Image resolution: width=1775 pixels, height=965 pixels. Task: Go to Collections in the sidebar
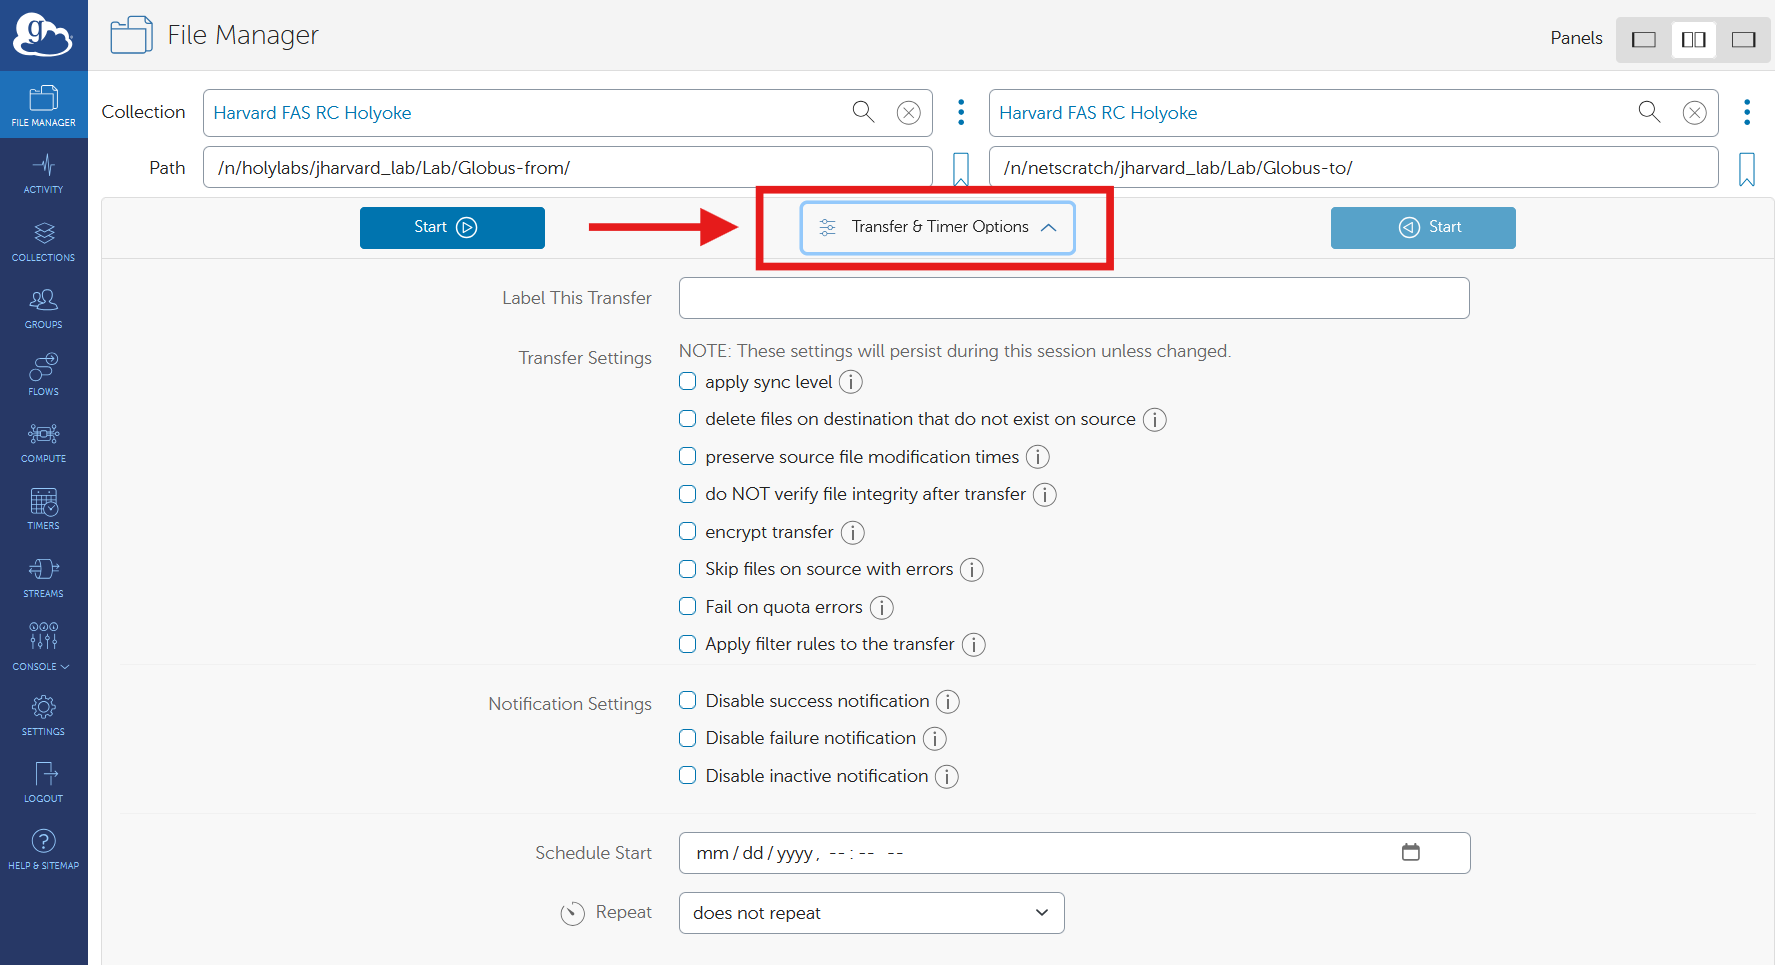point(43,241)
